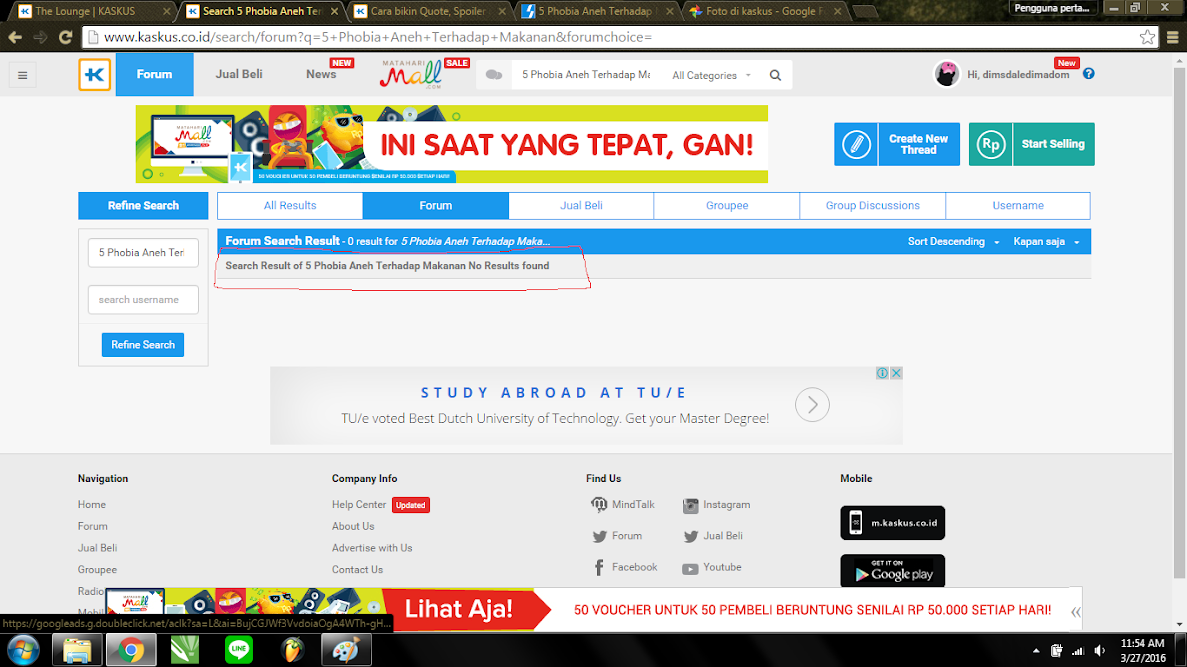Screen dimensions: 1187x667
Task: Open Jual Beli top navigation item
Action: pos(239,74)
